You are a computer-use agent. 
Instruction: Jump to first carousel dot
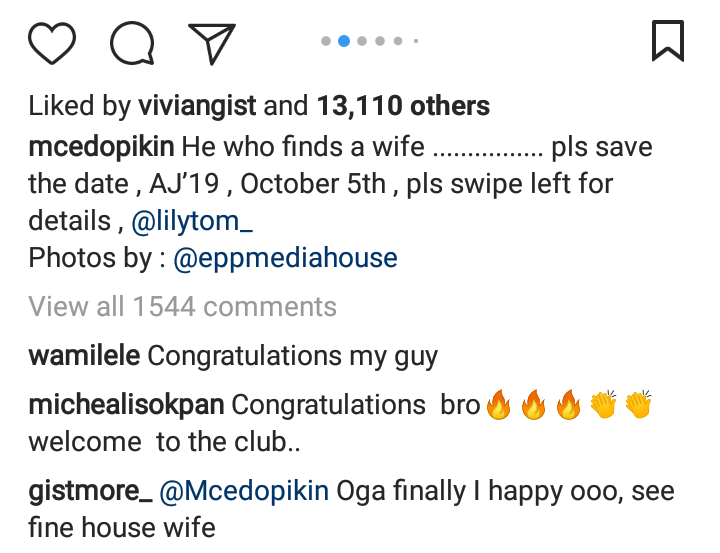326,41
